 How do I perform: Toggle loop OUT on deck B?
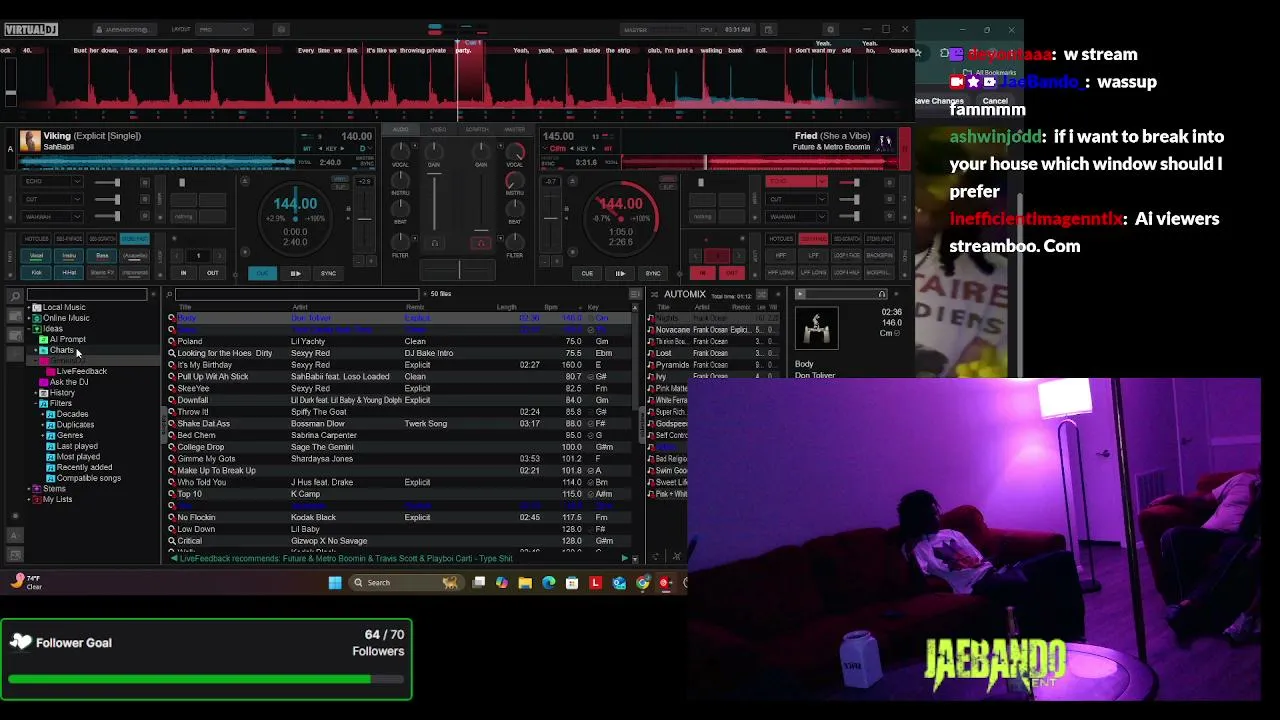point(732,273)
